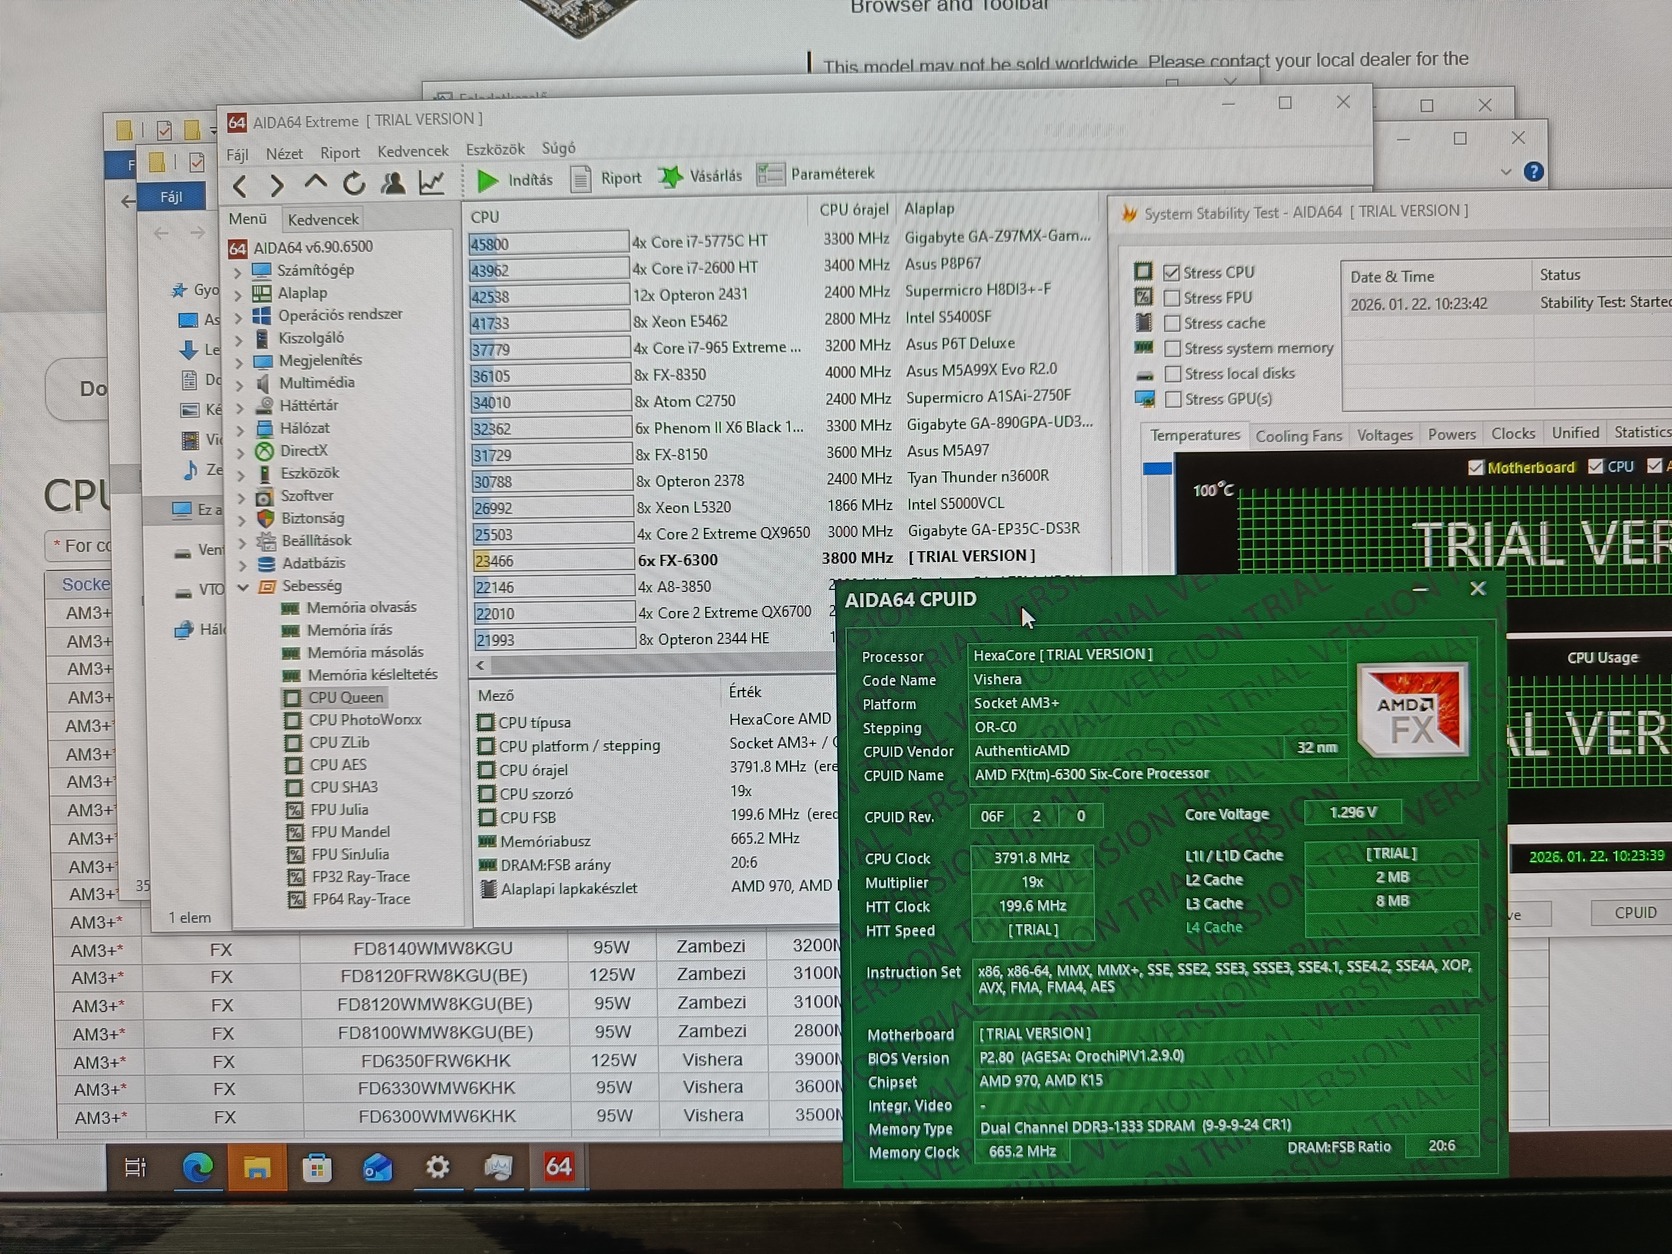Select the FP64 Ray-Trace benchmark
Screen dimensions: 1672x1254
tap(361, 900)
